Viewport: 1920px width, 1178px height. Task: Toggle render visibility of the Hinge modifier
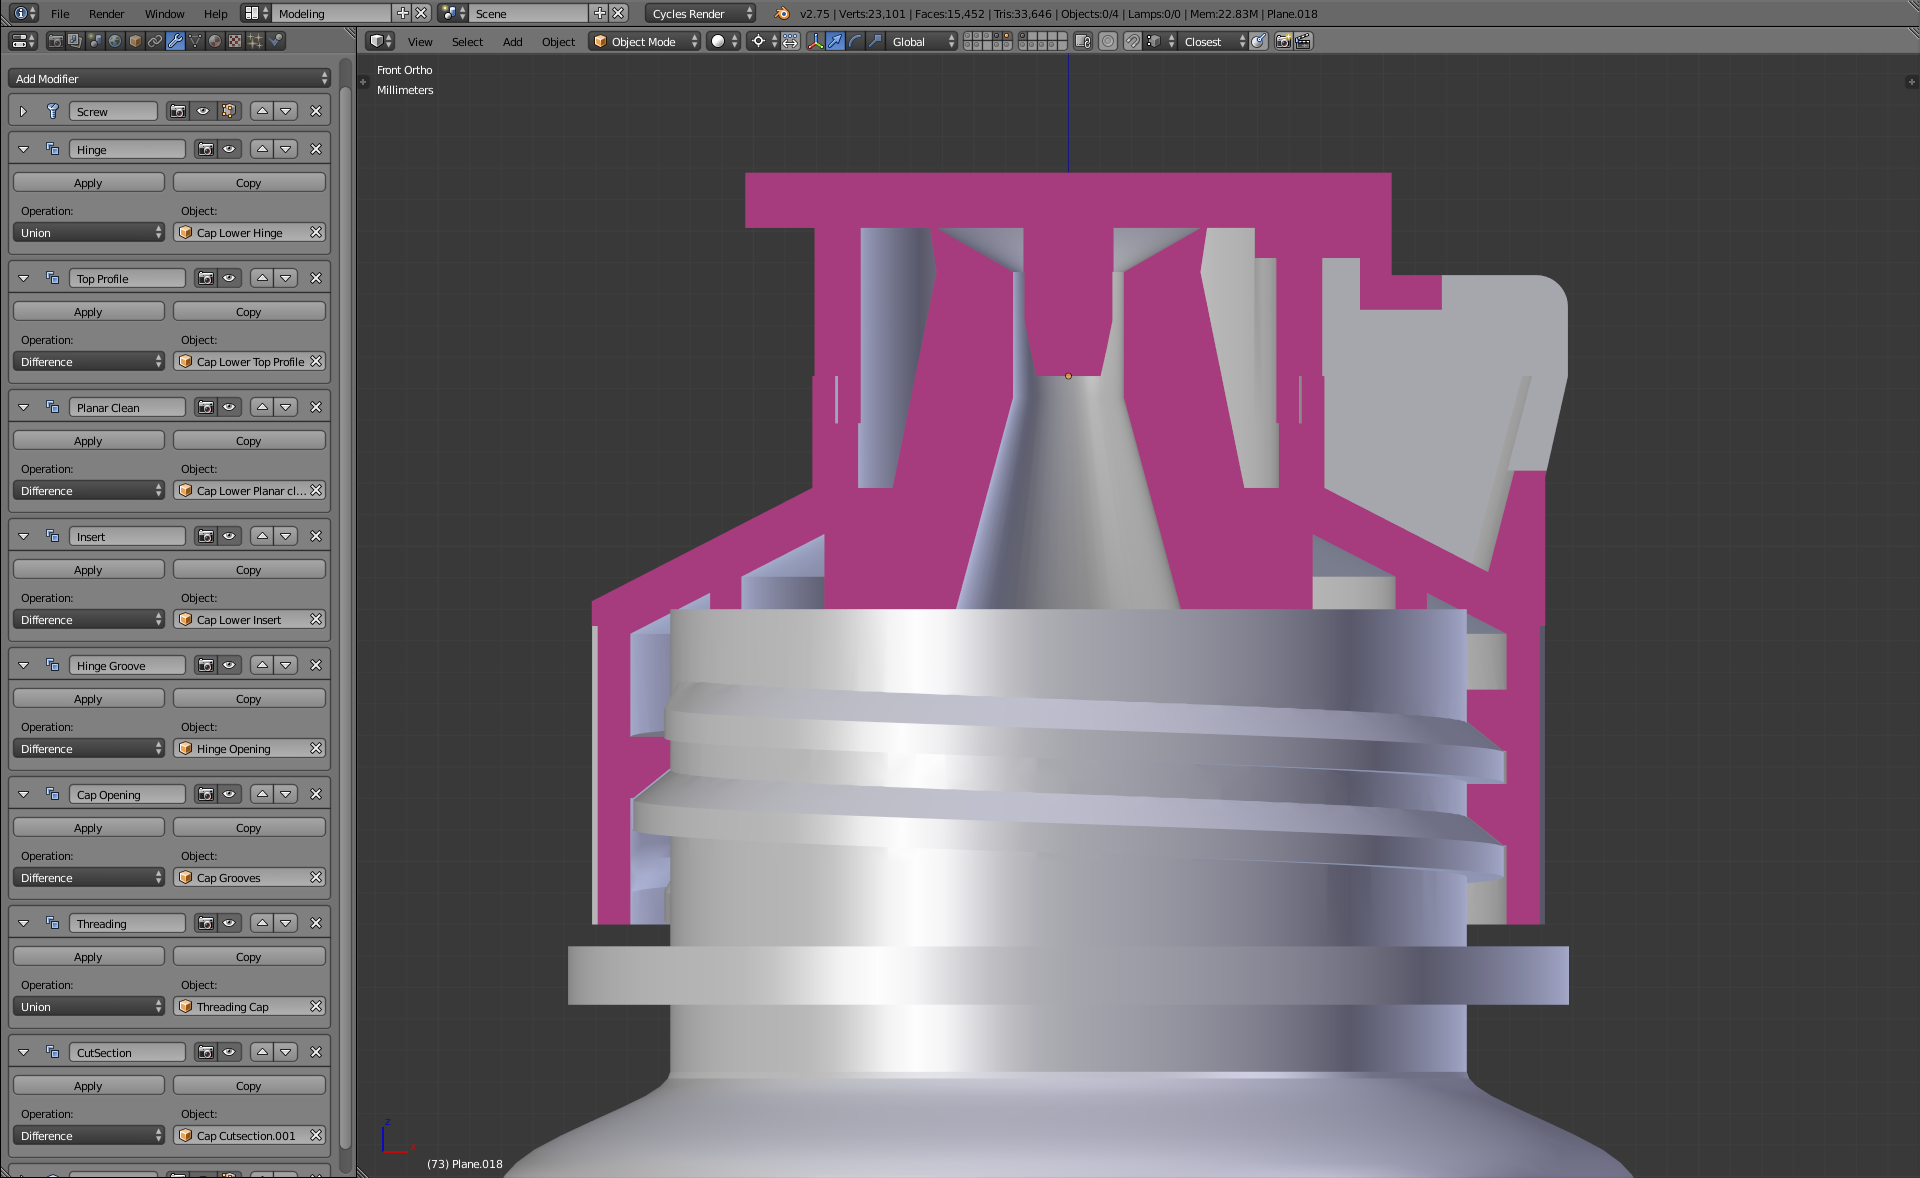206,148
